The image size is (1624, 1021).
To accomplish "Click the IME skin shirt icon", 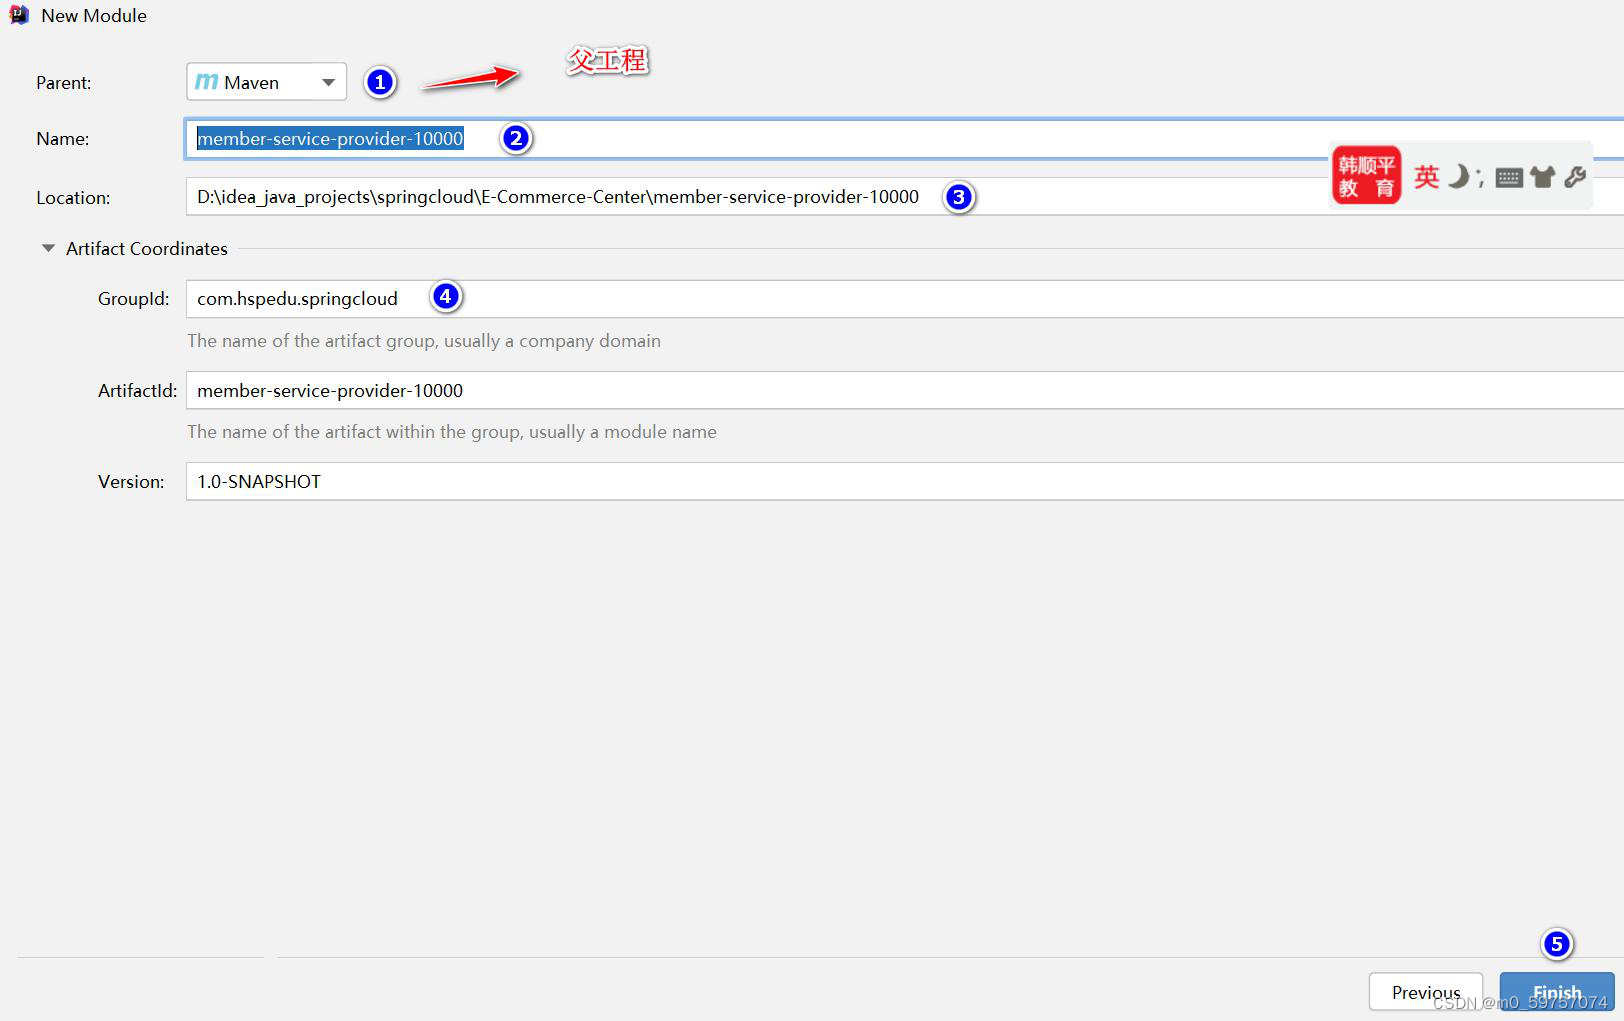I will 1543,177.
